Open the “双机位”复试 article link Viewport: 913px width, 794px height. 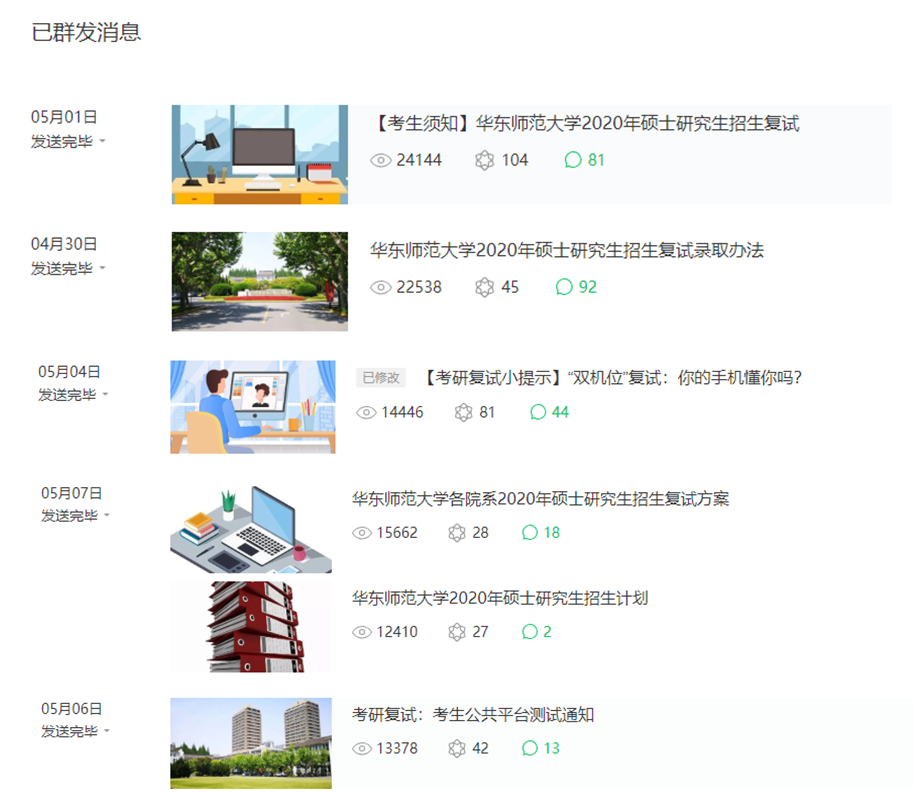[x=613, y=377]
